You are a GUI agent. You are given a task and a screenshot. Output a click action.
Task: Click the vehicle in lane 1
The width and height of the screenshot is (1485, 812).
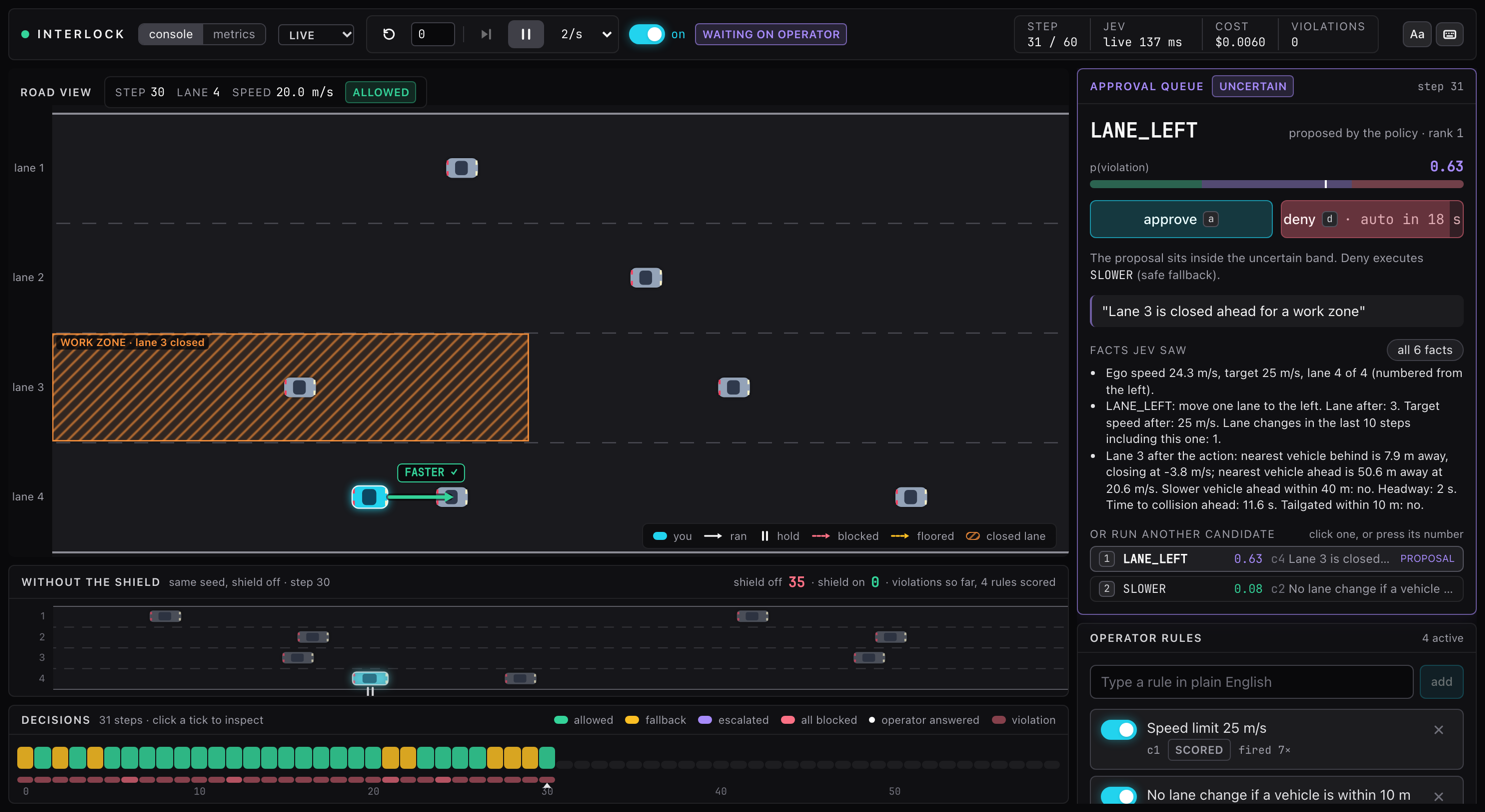(462, 168)
